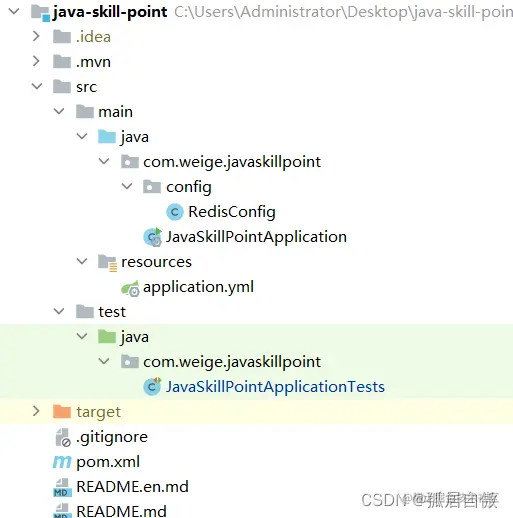The image size is (513, 518).
Task: Select the test folder name
Action: pos(112,312)
